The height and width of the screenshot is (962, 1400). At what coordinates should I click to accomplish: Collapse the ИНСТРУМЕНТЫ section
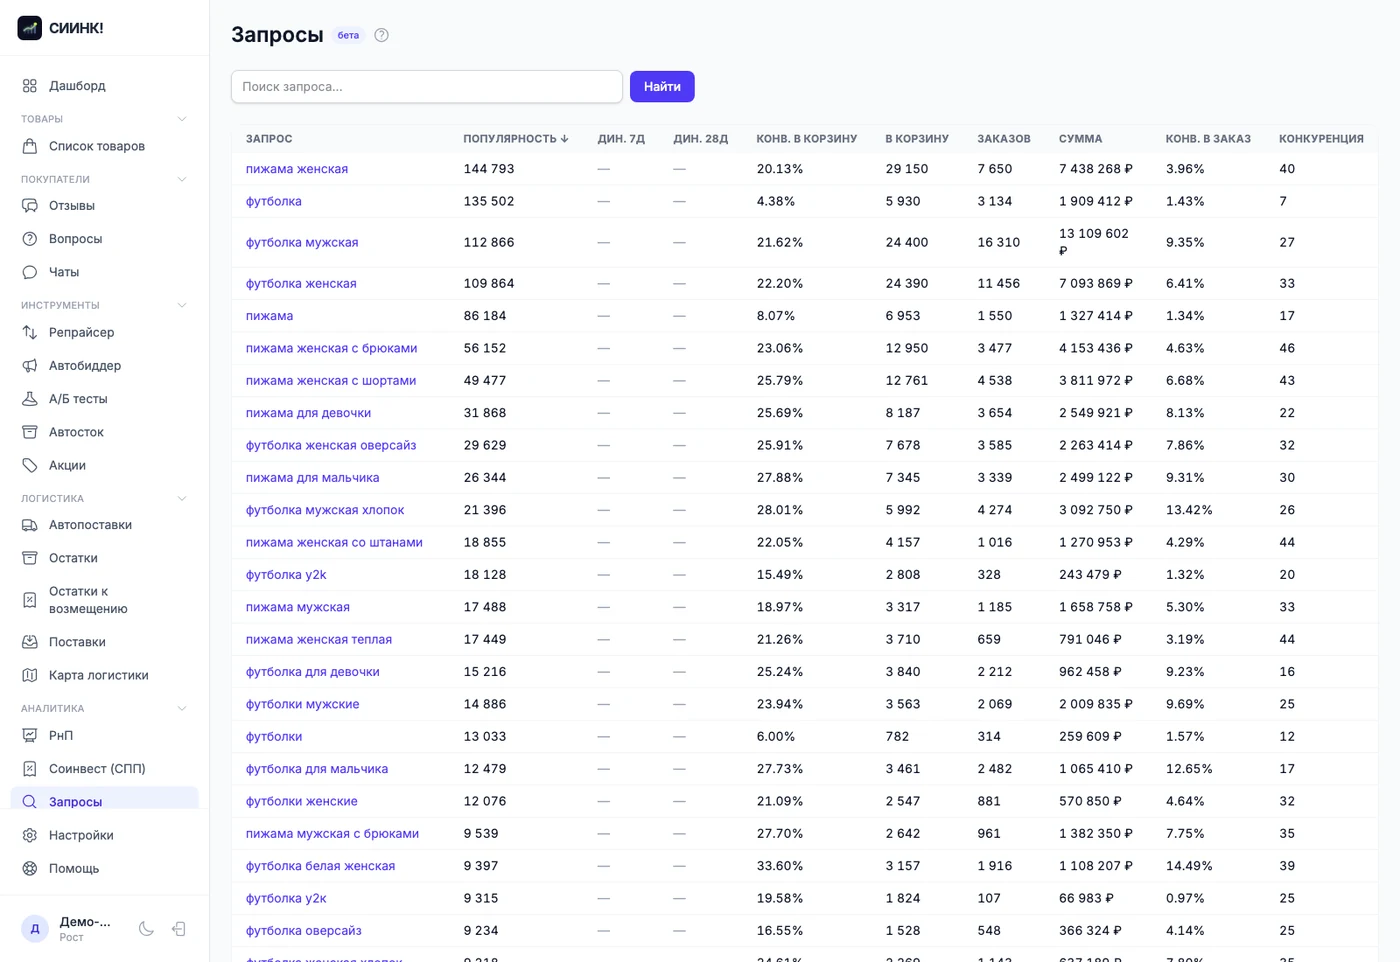coord(182,305)
